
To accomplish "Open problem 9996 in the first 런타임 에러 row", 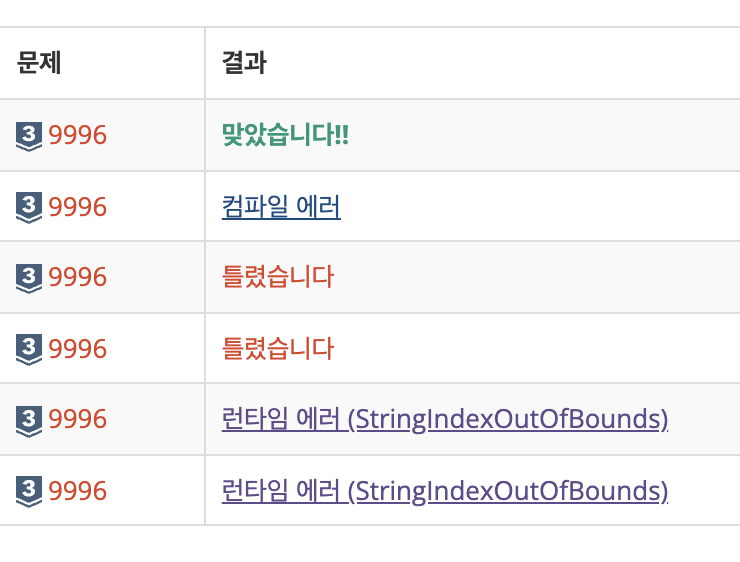I will pyautogui.click(x=77, y=419).
